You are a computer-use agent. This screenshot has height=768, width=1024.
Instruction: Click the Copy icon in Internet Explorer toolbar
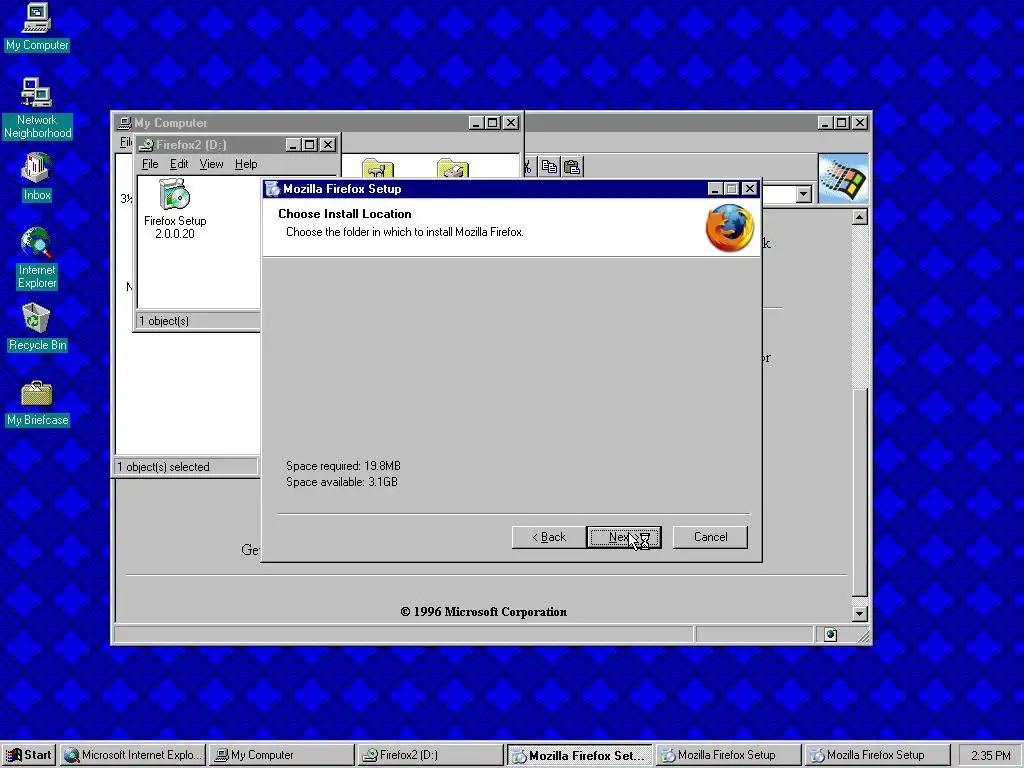pyautogui.click(x=550, y=167)
